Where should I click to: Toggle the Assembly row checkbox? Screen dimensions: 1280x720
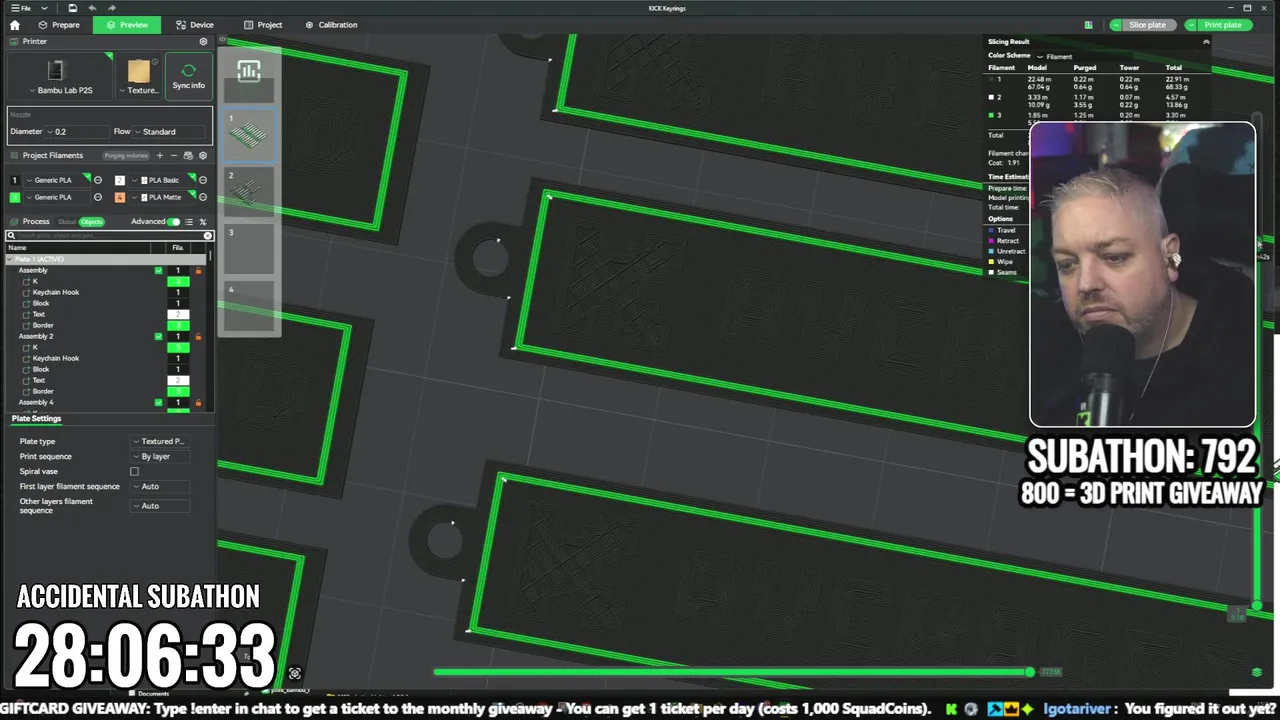158,270
